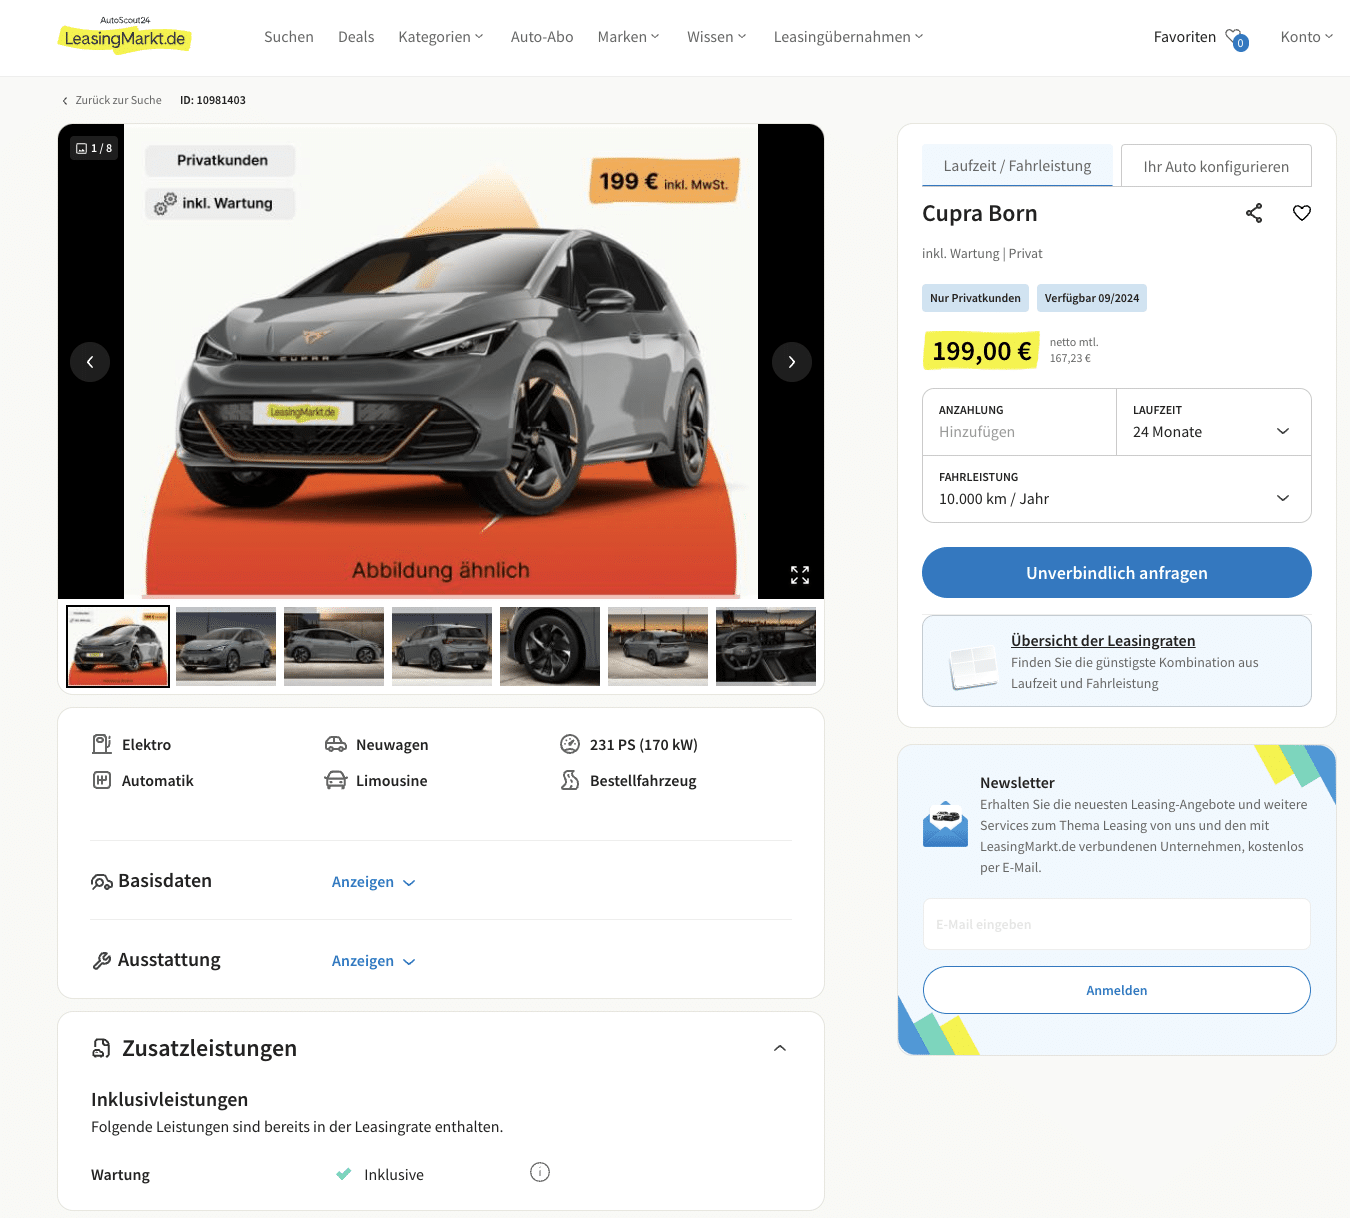
Task: Click the Elektro fuel pump icon
Action: tap(102, 744)
